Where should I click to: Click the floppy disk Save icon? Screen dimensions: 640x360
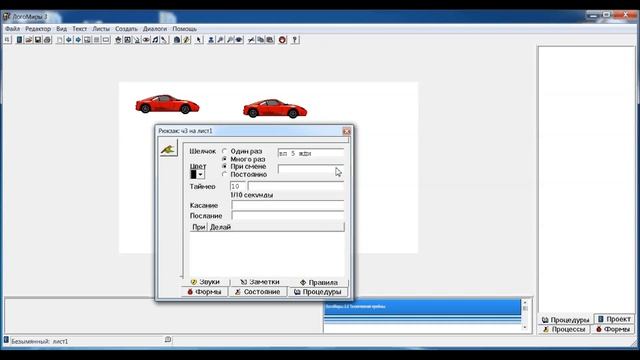tap(38, 40)
